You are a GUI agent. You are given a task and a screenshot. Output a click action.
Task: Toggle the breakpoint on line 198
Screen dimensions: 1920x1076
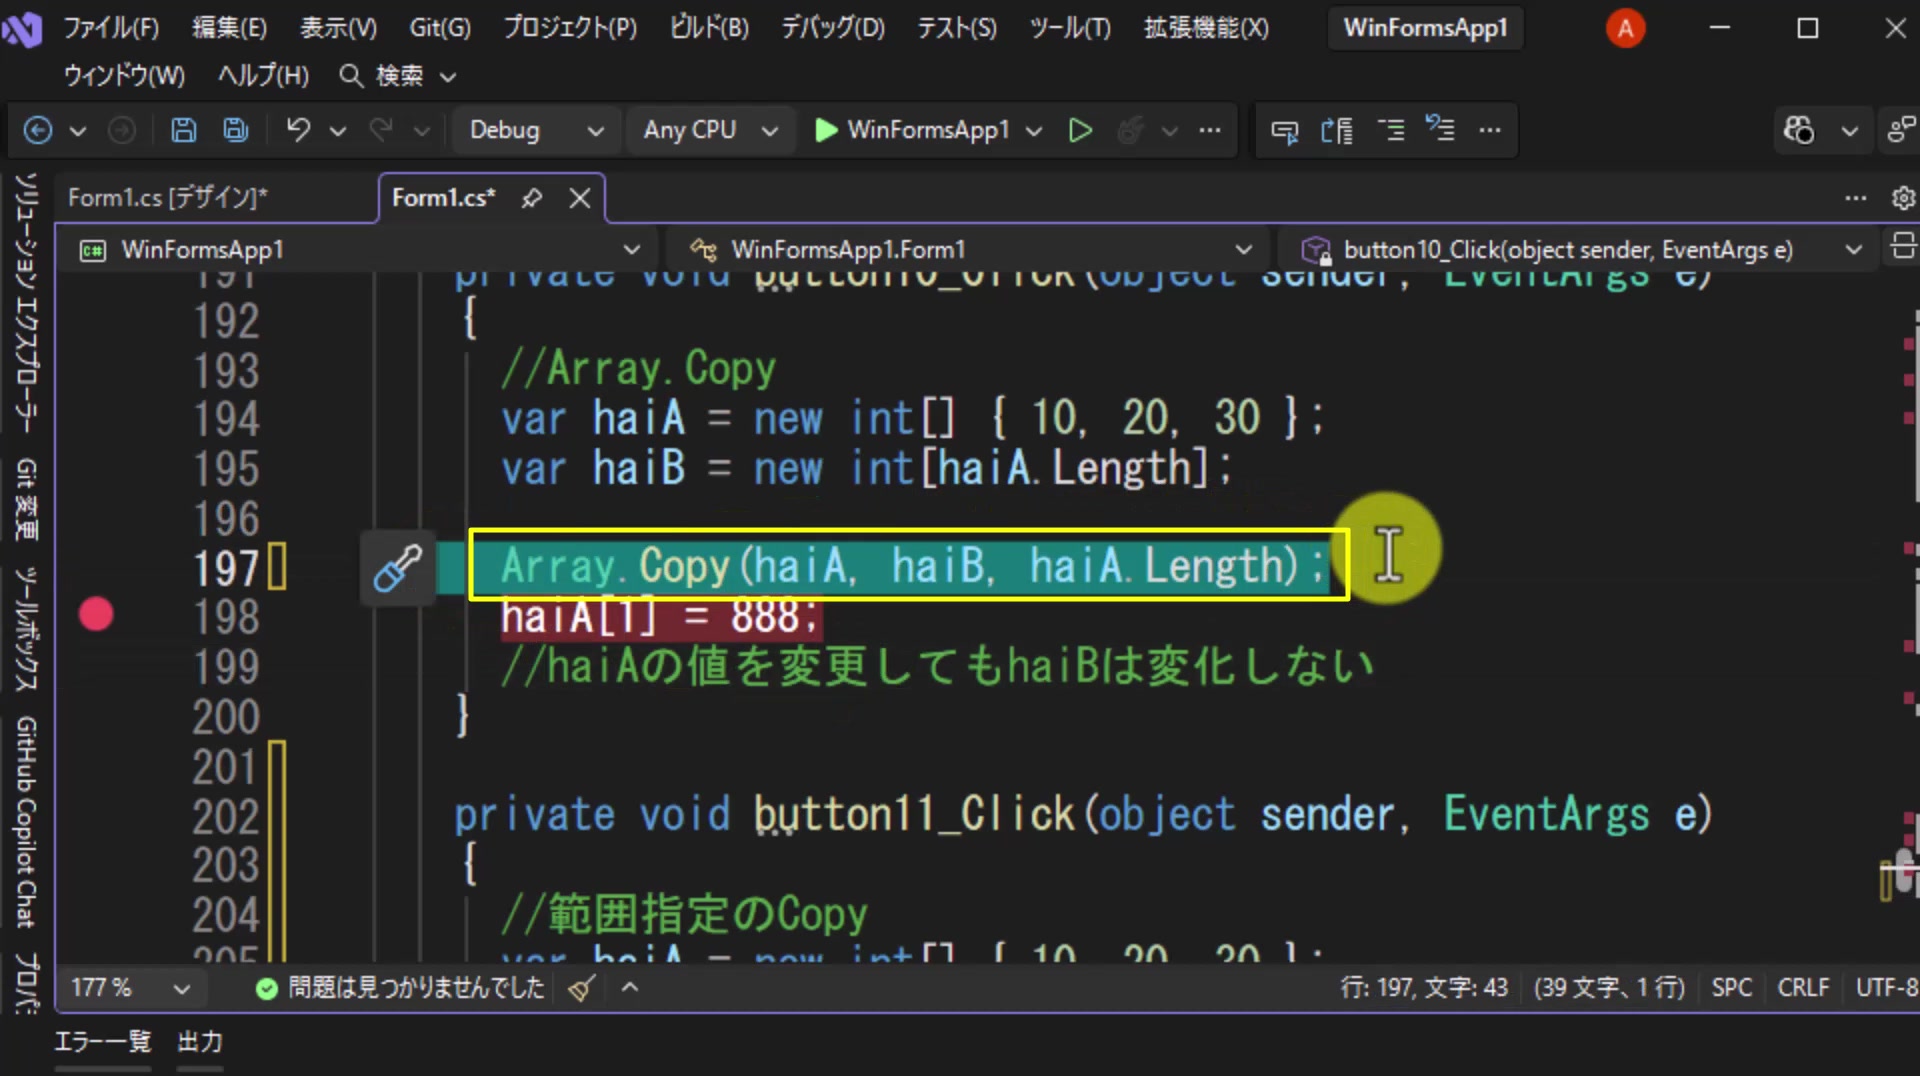click(96, 614)
